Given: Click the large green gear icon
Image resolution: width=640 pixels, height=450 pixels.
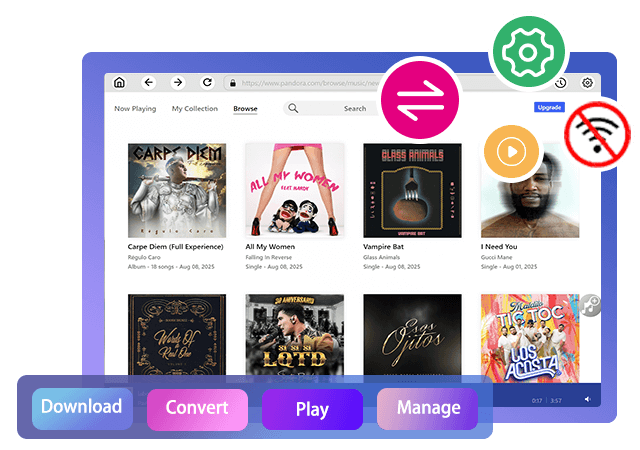Looking at the screenshot, I should pos(529,52).
